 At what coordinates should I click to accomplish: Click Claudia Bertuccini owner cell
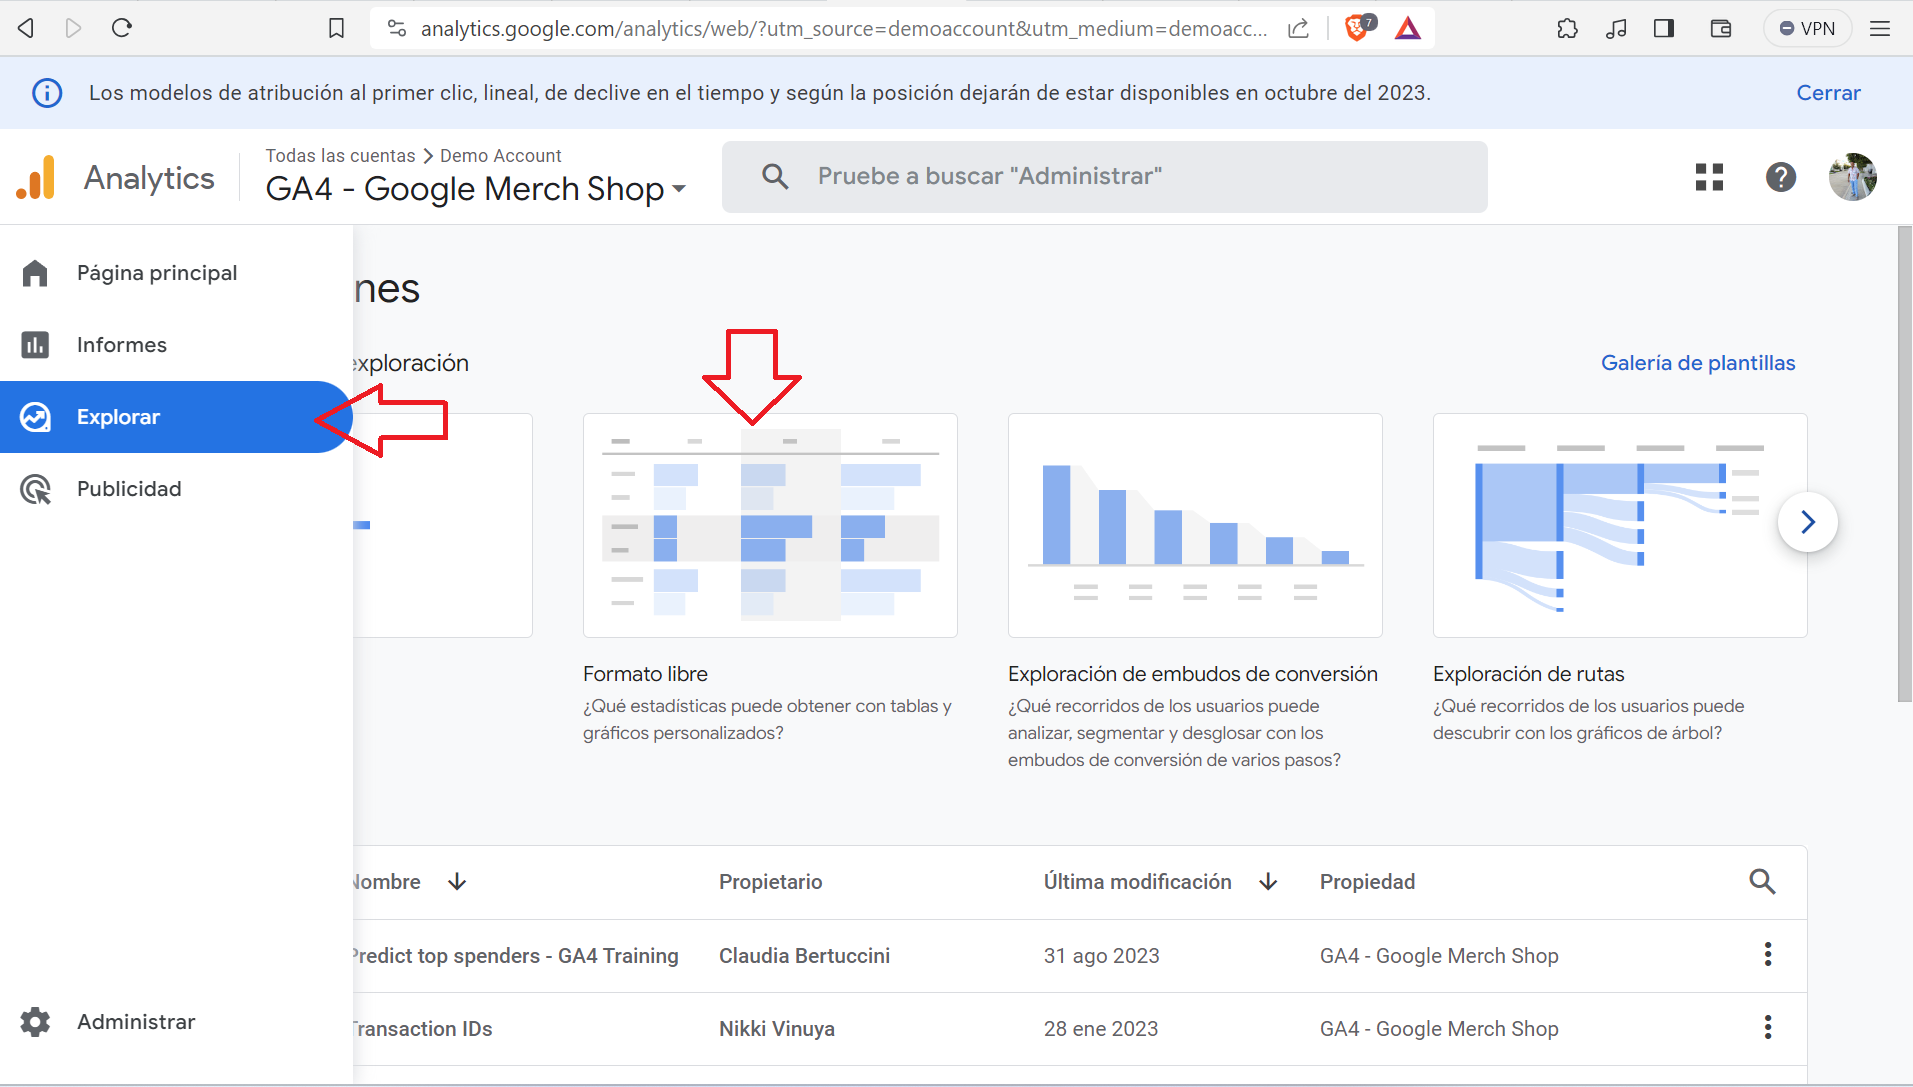804,956
